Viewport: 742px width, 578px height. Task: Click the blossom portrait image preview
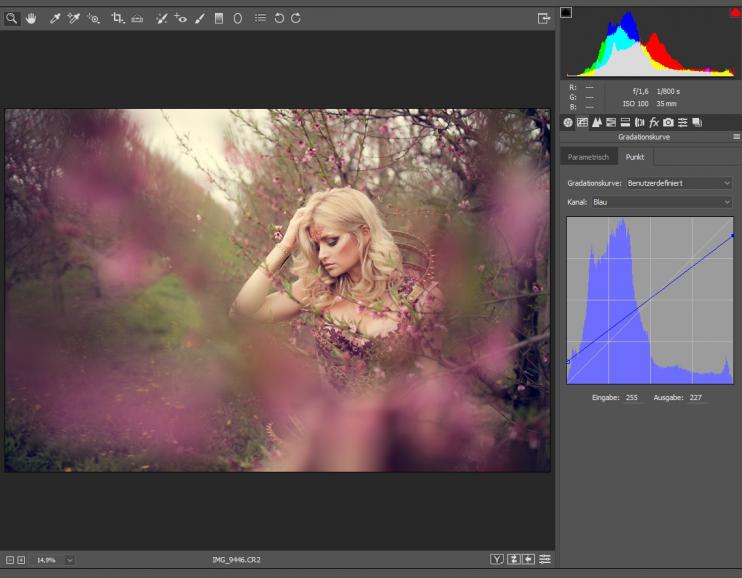(x=277, y=290)
